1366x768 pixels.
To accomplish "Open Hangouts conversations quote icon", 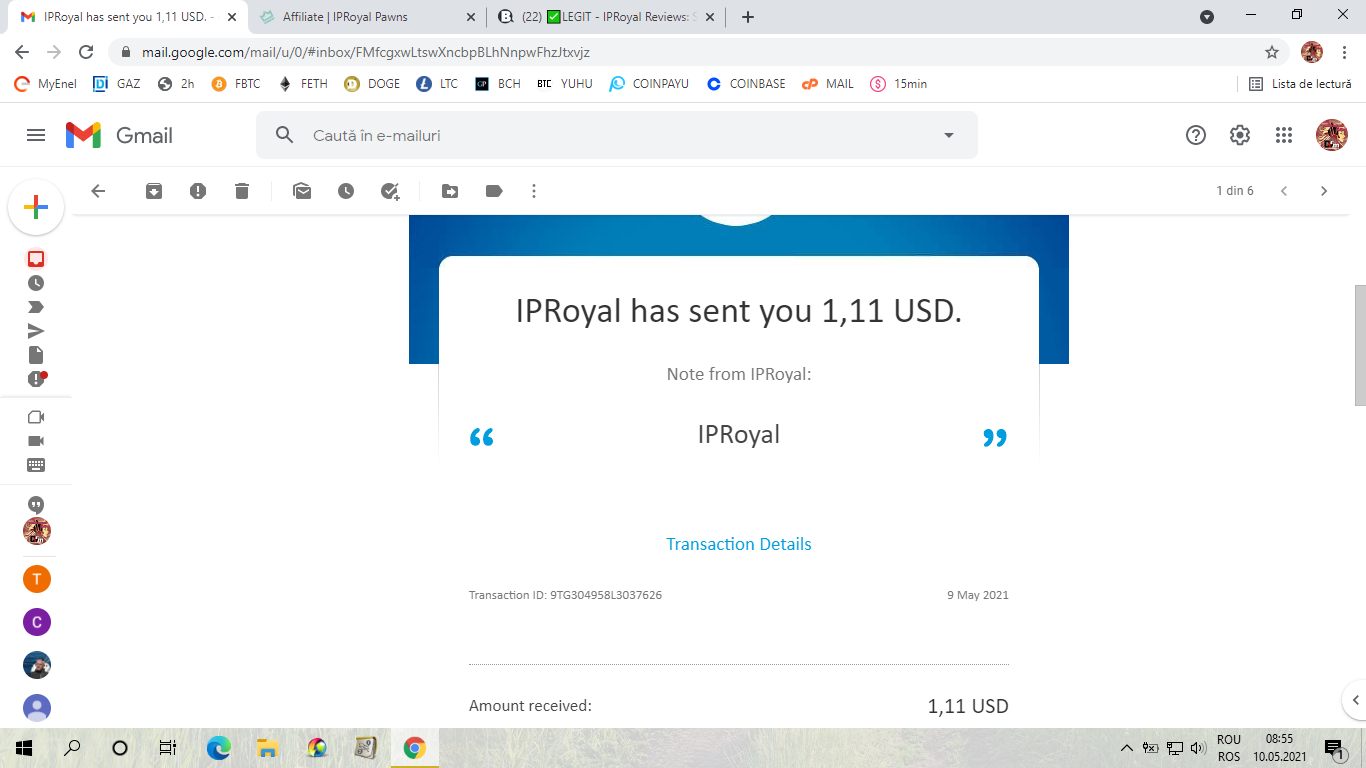I will click(x=36, y=505).
